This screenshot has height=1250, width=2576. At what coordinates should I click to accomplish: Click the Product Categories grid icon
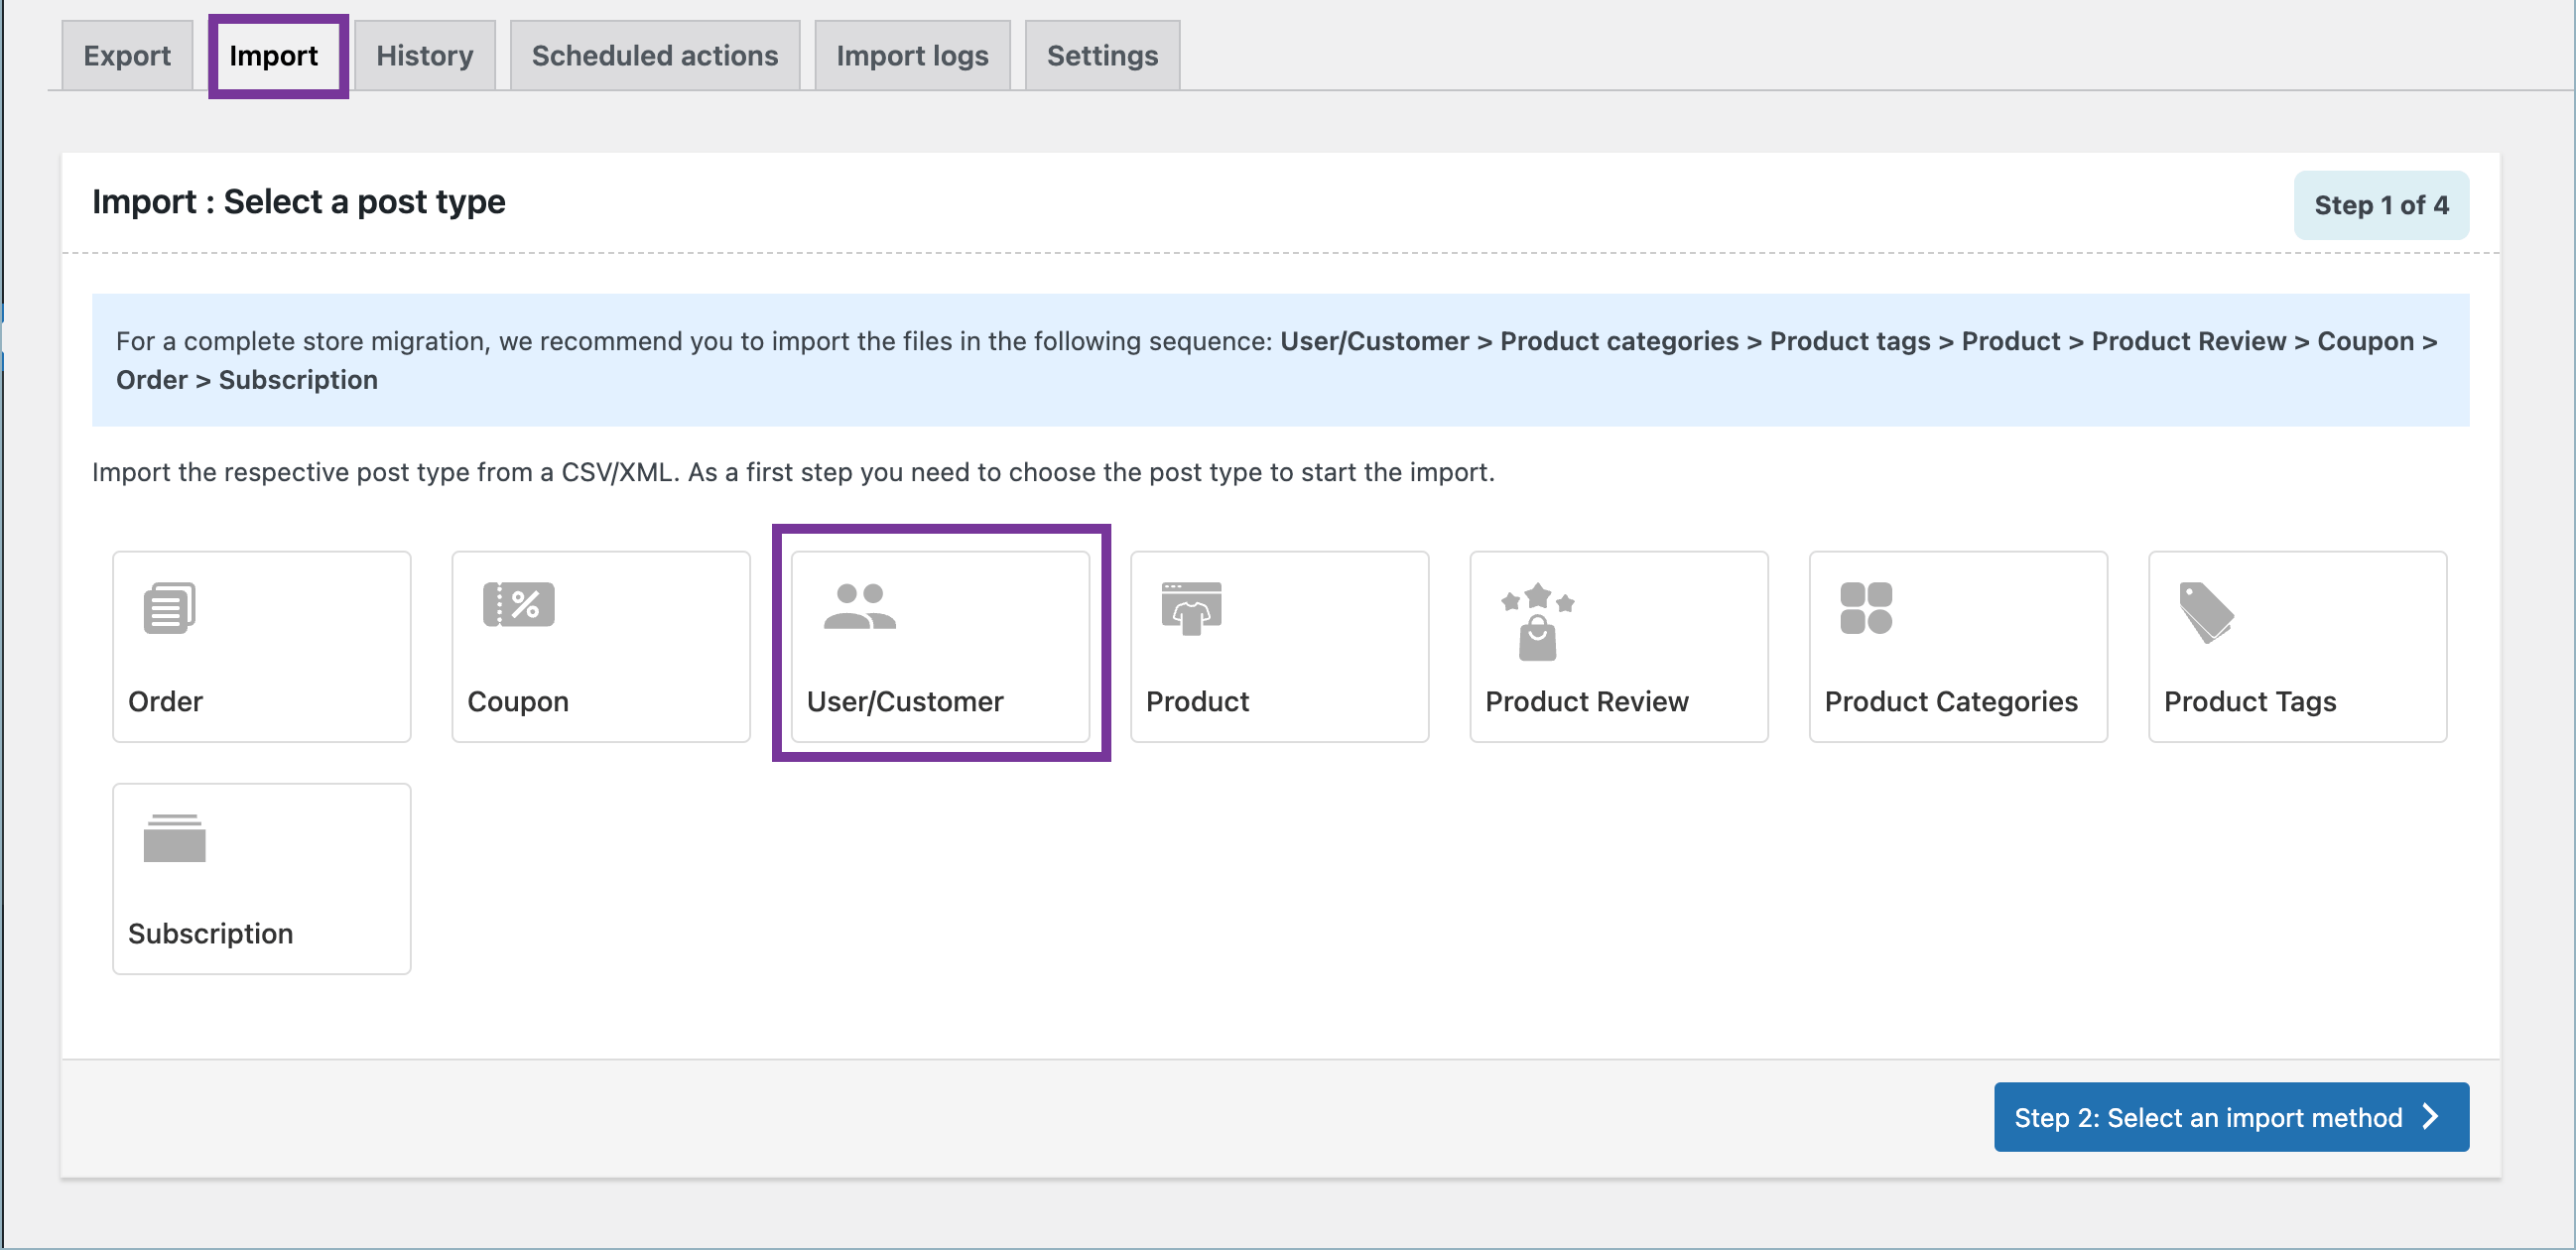pos(1865,608)
